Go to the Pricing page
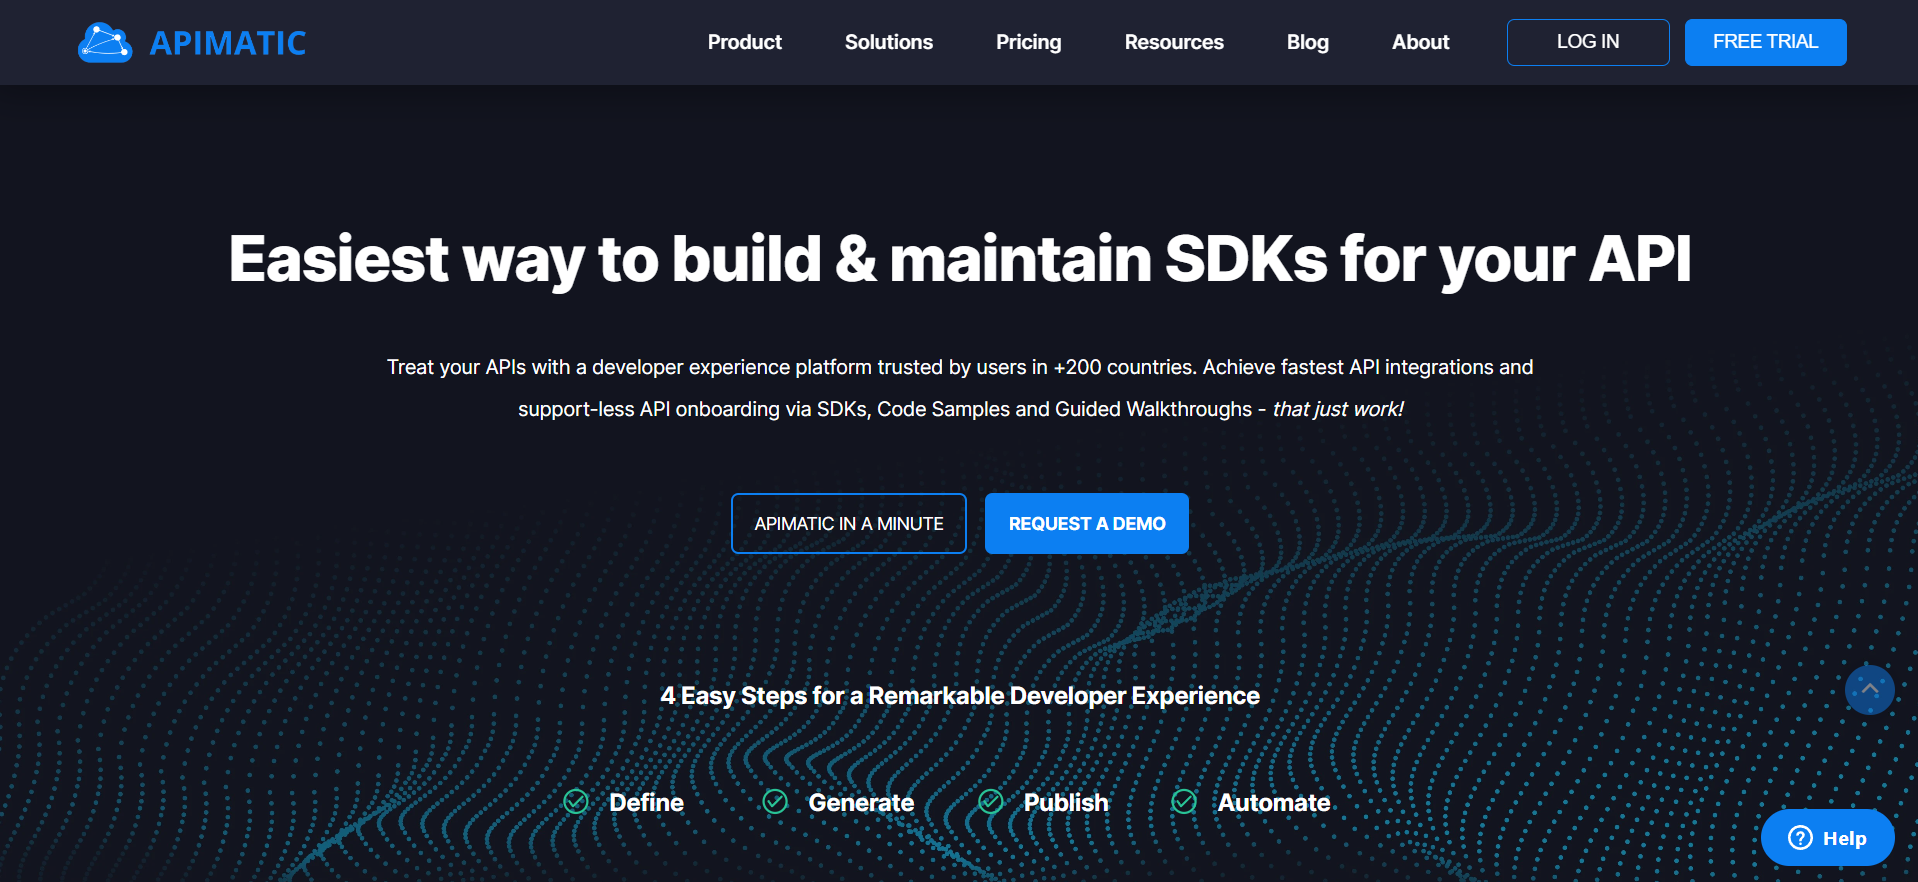This screenshot has width=1918, height=882. [1028, 42]
